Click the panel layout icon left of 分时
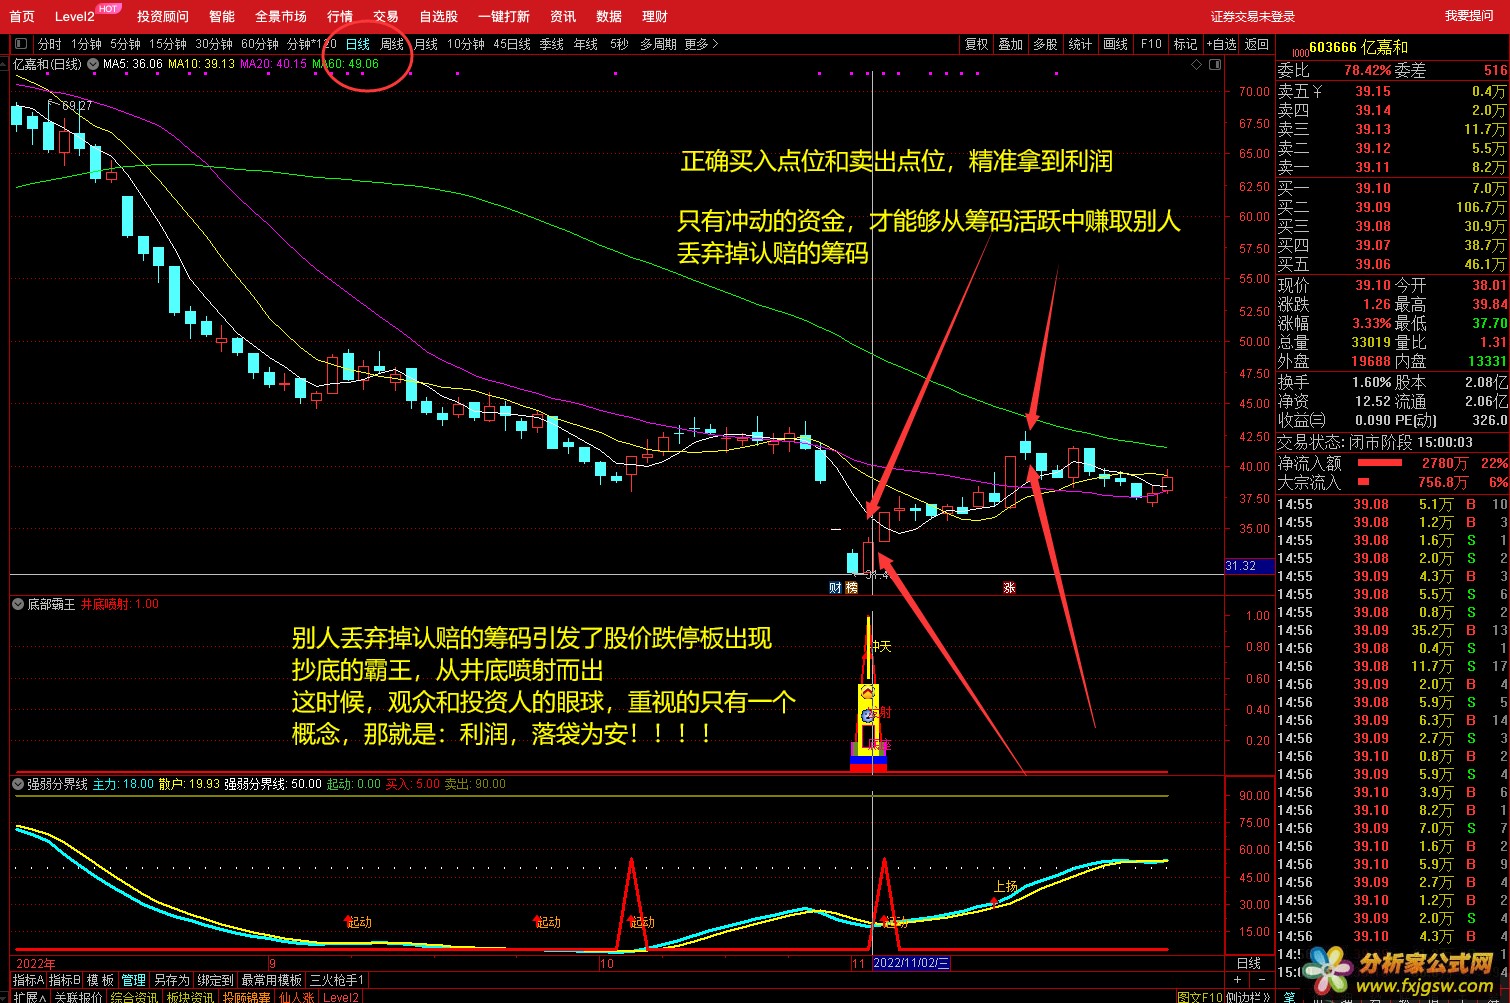The height and width of the screenshot is (1003, 1510). click(21, 44)
